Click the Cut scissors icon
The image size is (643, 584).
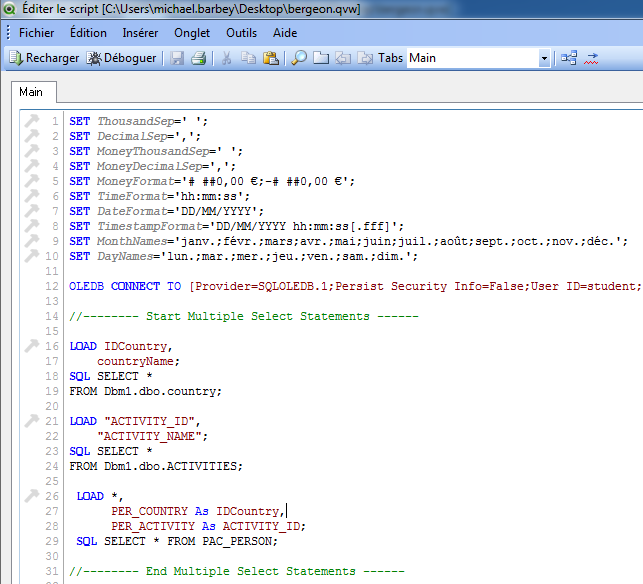(226, 58)
